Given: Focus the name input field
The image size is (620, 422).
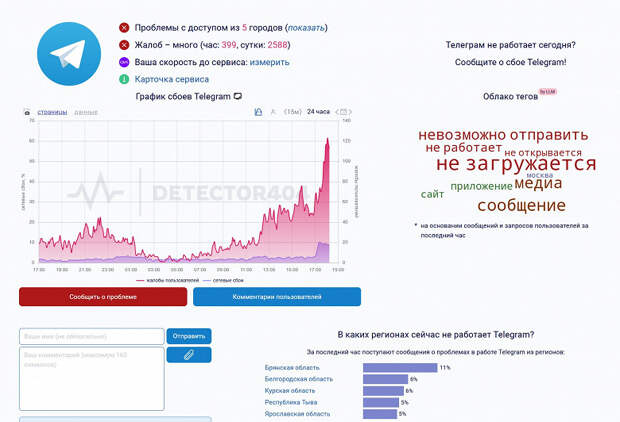Looking at the screenshot, I should 92,337.
